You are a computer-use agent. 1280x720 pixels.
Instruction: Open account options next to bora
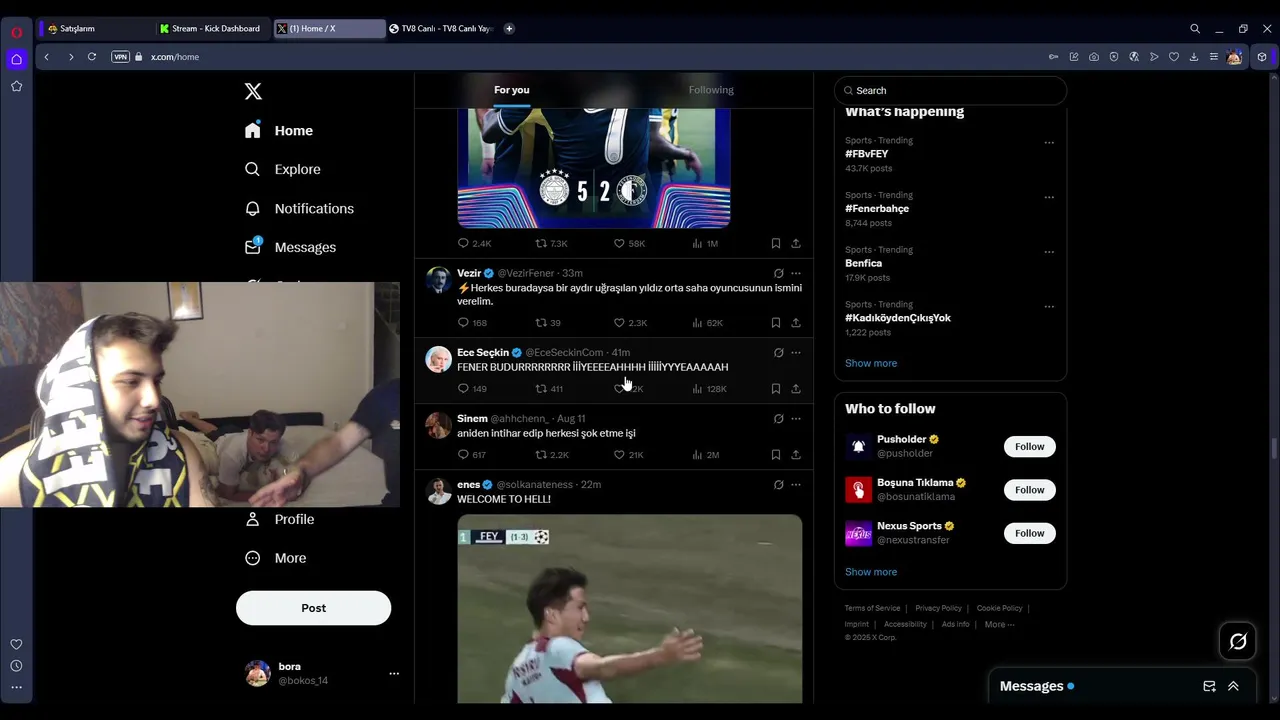coord(394,673)
